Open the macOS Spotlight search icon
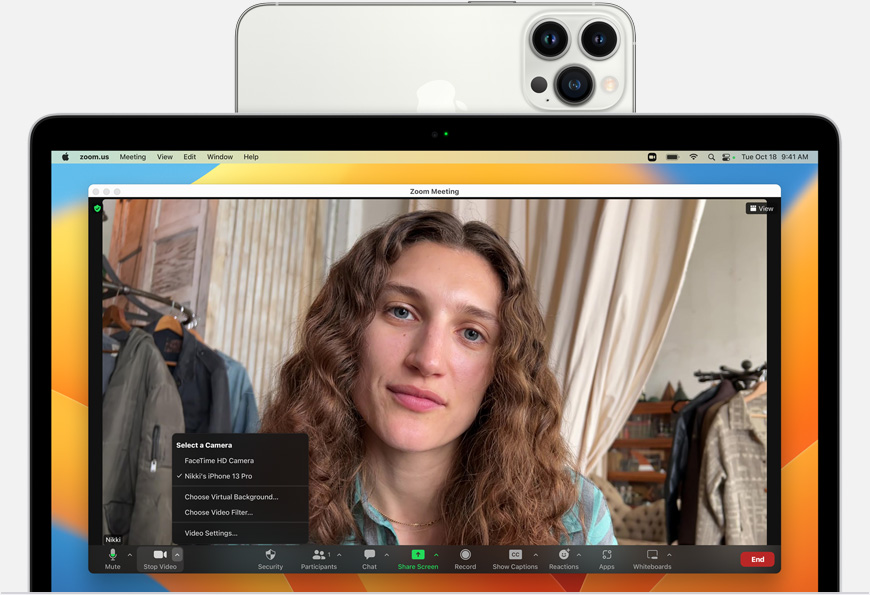This screenshot has height=595, width=870. click(x=711, y=157)
